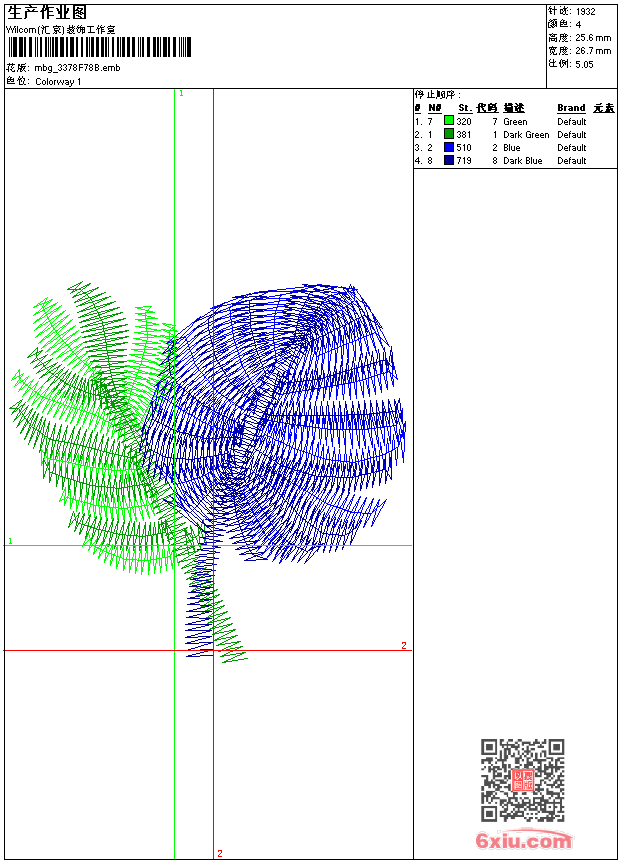Select the Dark Blue description text

[523, 160]
